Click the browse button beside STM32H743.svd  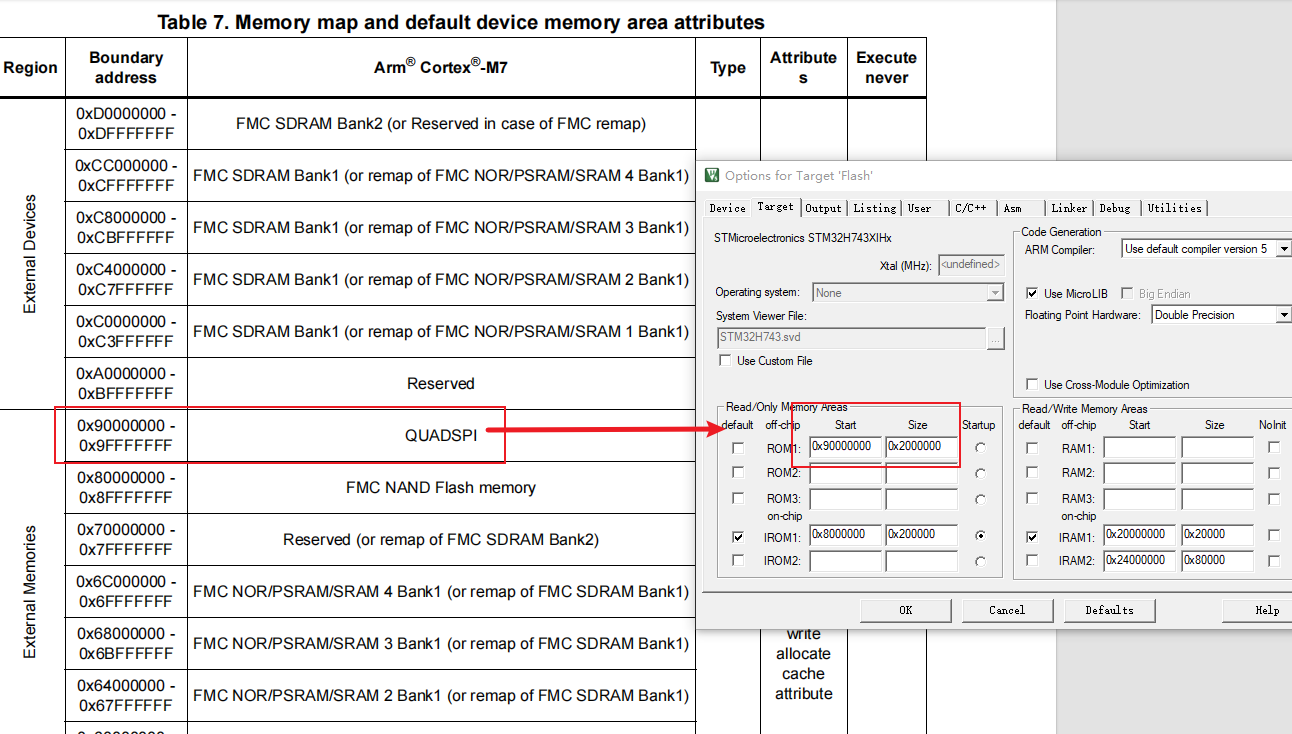click(x=995, y=339)
